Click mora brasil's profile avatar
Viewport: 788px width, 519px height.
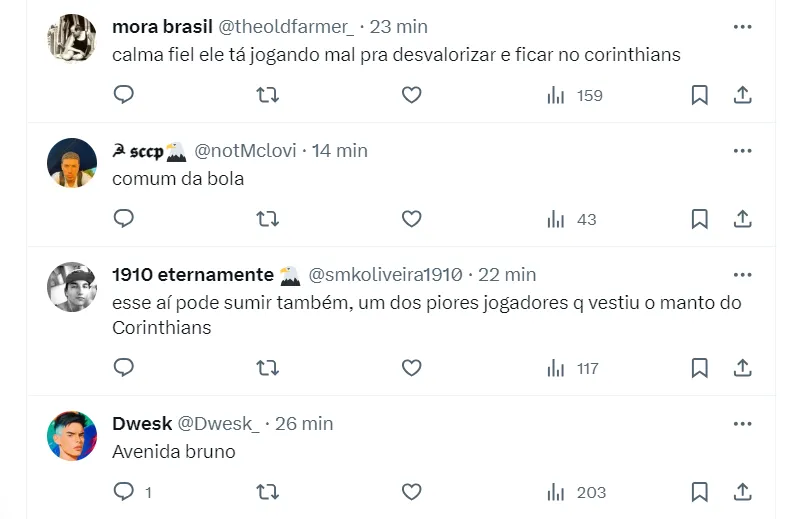pos(72,39)
